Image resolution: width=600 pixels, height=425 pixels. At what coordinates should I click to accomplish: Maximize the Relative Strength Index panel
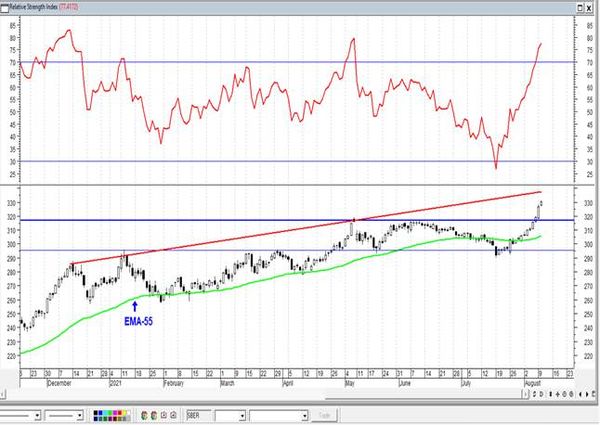coord(580,8)
